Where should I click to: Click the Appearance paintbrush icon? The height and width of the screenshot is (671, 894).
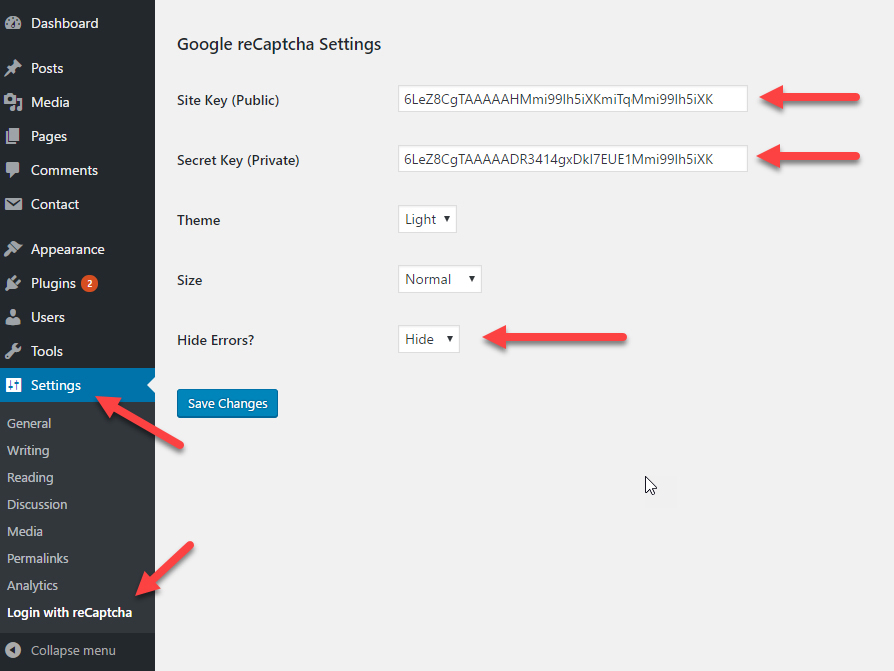tap(13, 249)
